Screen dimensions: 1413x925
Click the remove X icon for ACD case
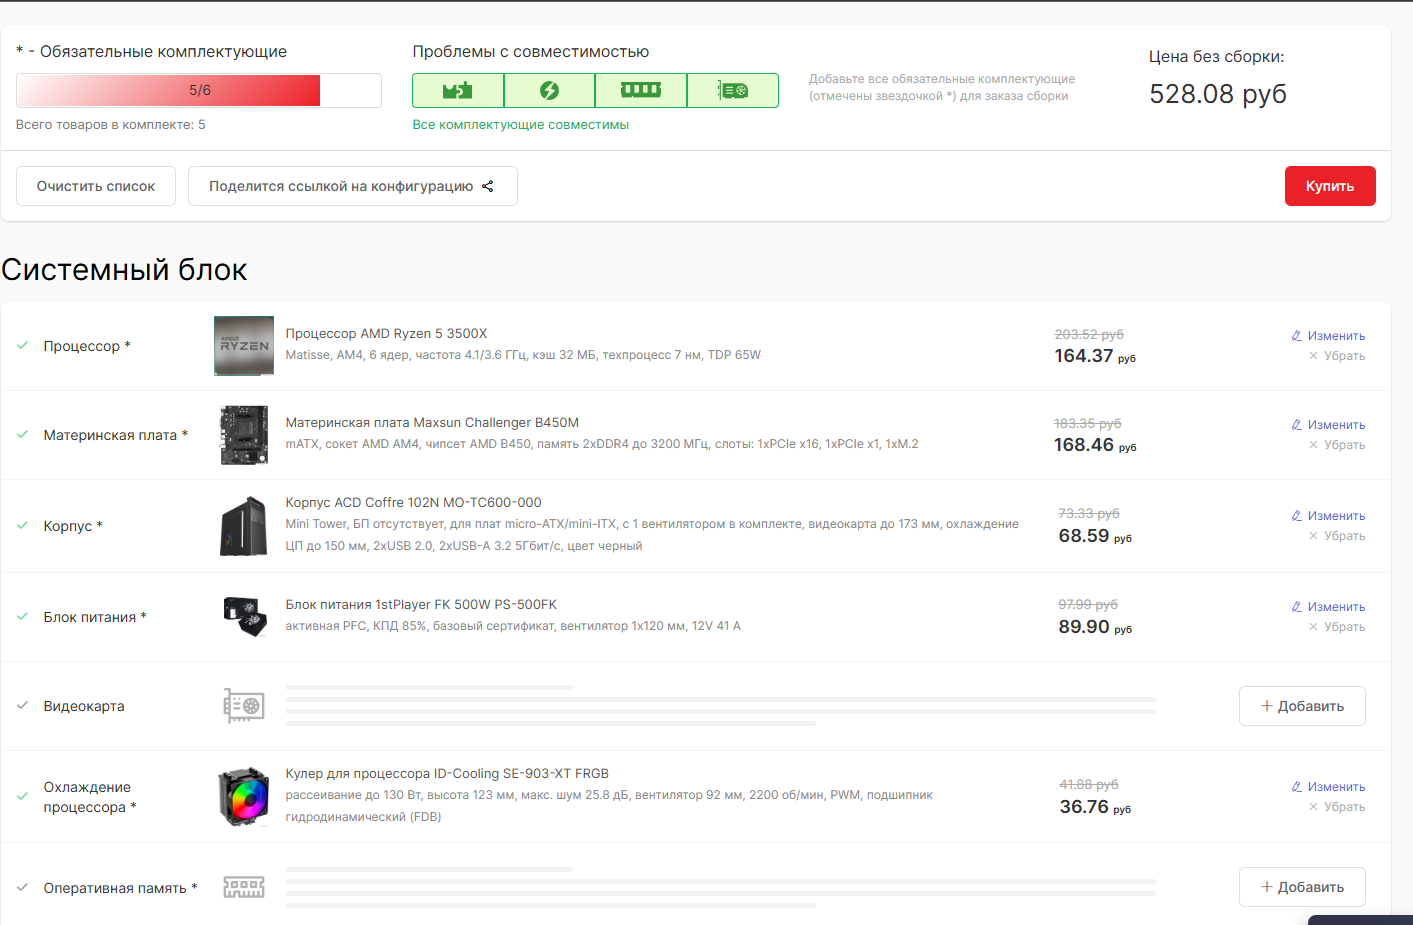(1313, 536)
